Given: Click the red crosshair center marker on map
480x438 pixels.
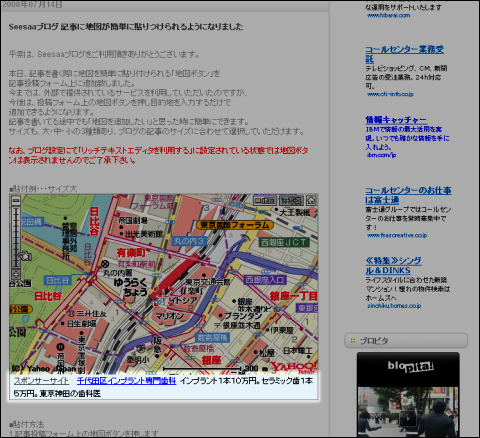Looking at the screenshot, I should (163, 296).
